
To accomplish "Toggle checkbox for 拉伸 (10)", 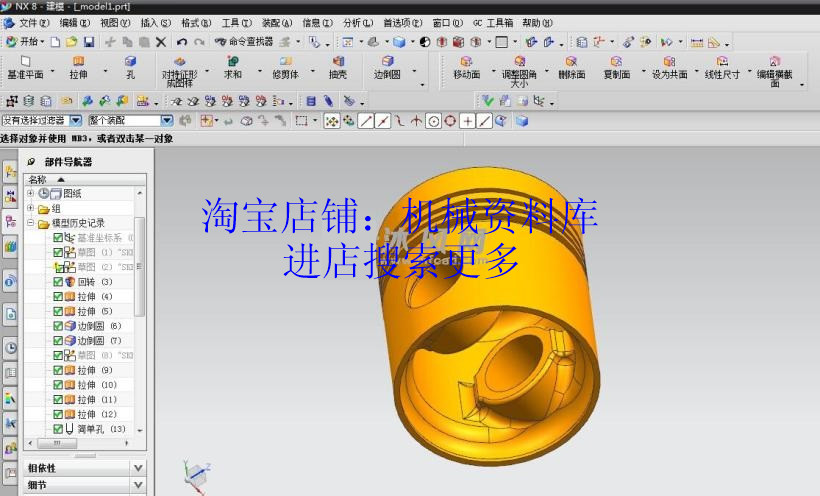I will [x=58, y=385].
